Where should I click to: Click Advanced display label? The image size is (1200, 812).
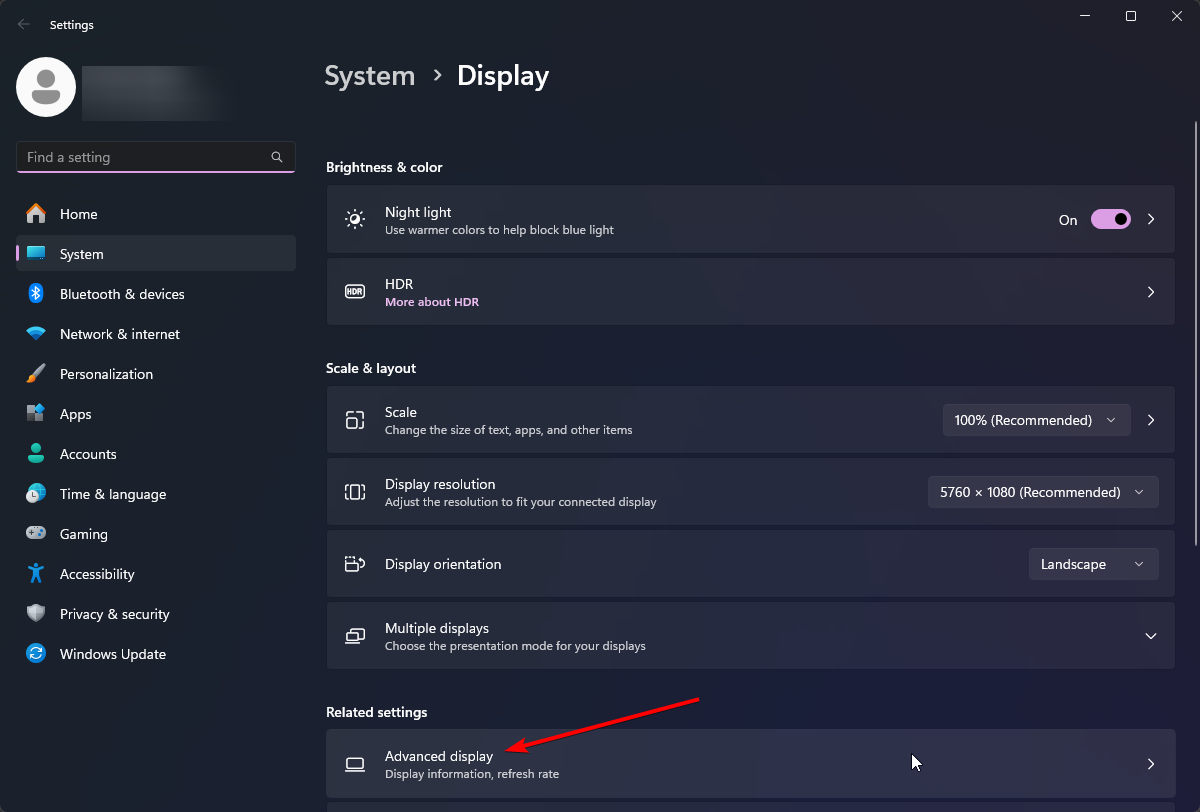click(439, 756)
